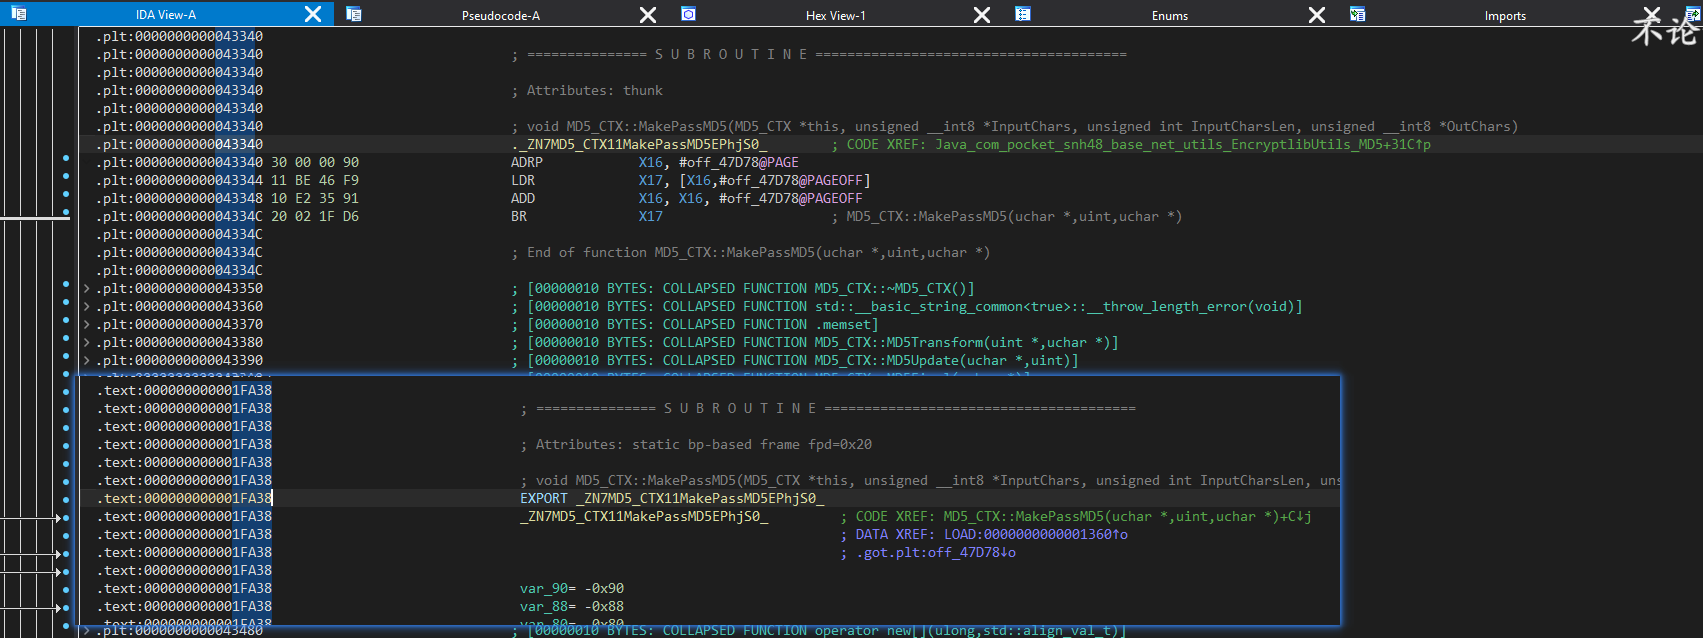This screenshot has width=1703, height=638.
Task: Close the Hex View-1 tab
Action: (982, 14)
